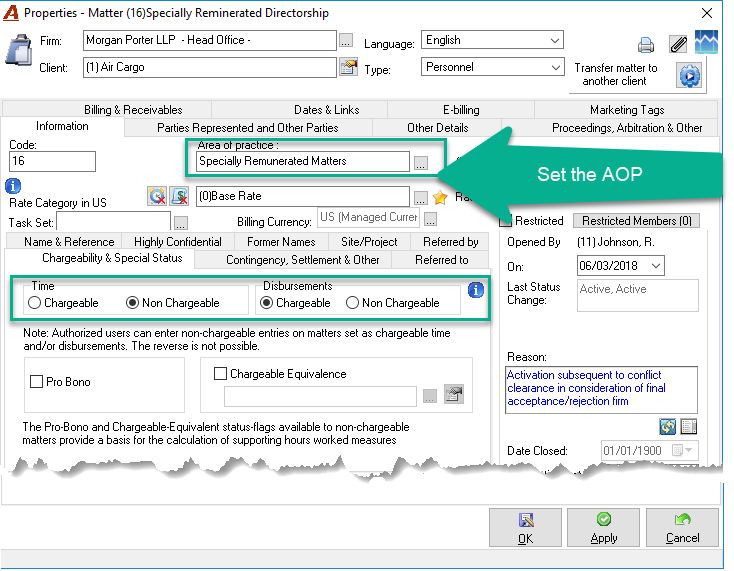Click into the Code field
Viewport: 734px width, 571px height.
pos(52,161)
